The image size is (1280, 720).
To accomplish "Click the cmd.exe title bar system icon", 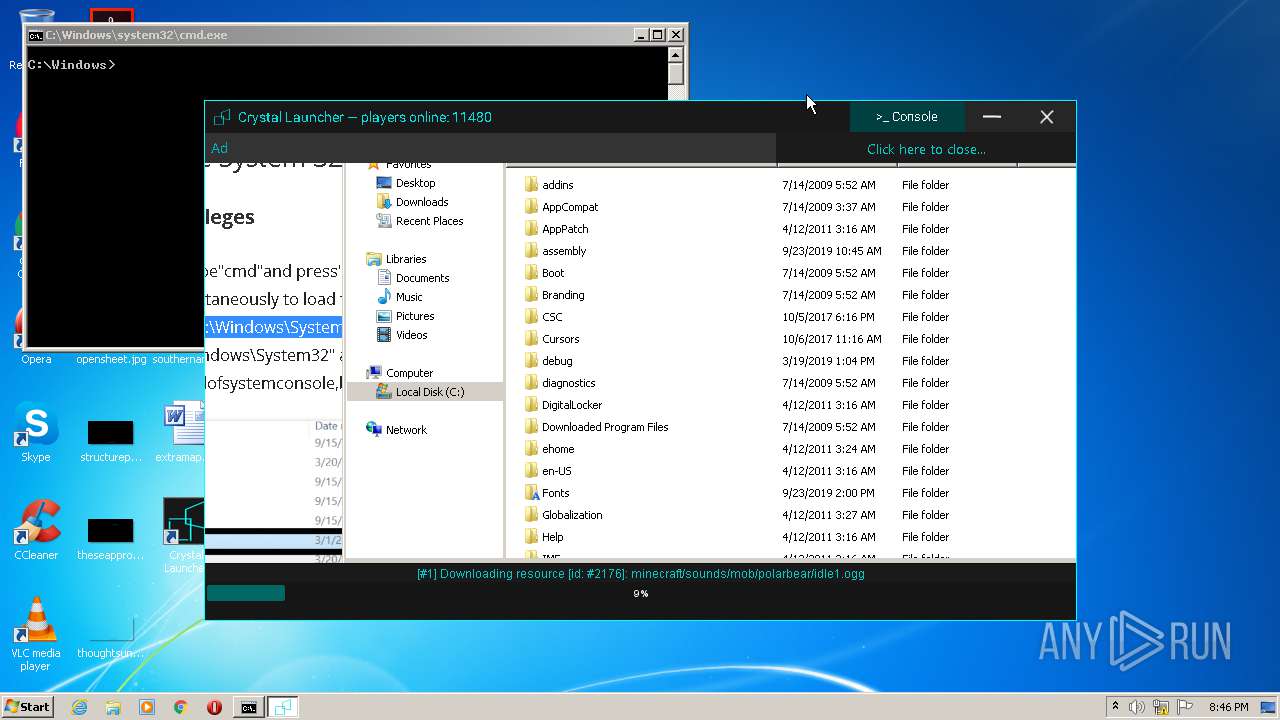I will tap(35, 35).
